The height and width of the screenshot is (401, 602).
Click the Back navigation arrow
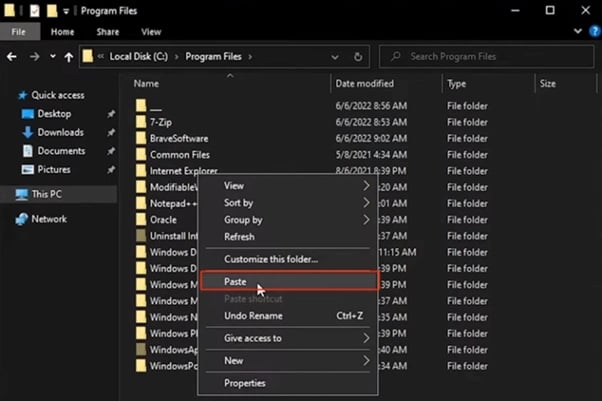(x=12, y=57)
